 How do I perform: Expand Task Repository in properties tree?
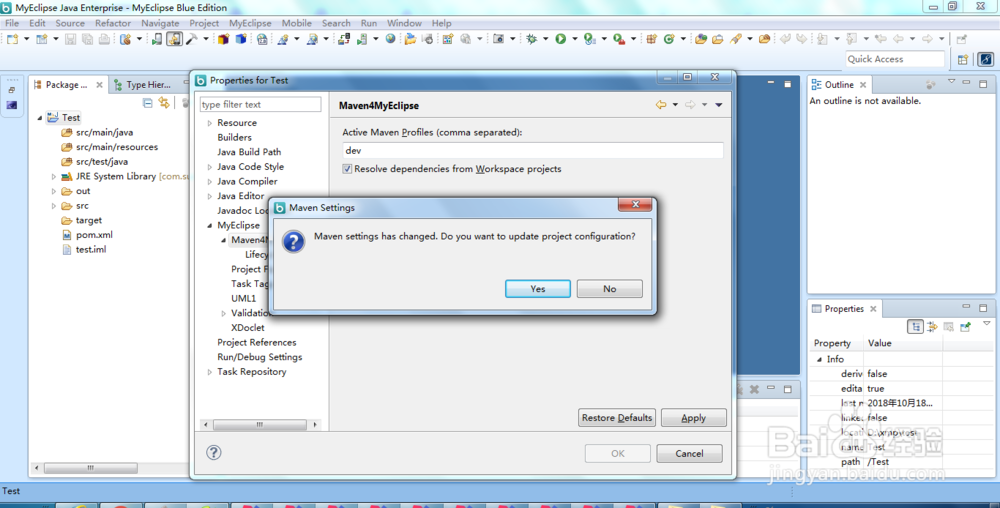(209, 372)
